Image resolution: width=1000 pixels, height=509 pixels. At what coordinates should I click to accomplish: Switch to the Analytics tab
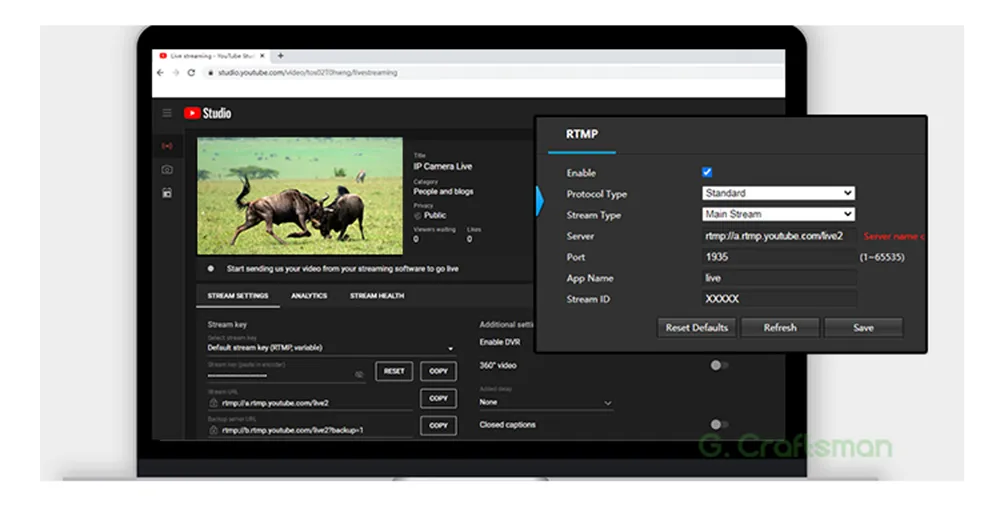(x=309, y=296)
